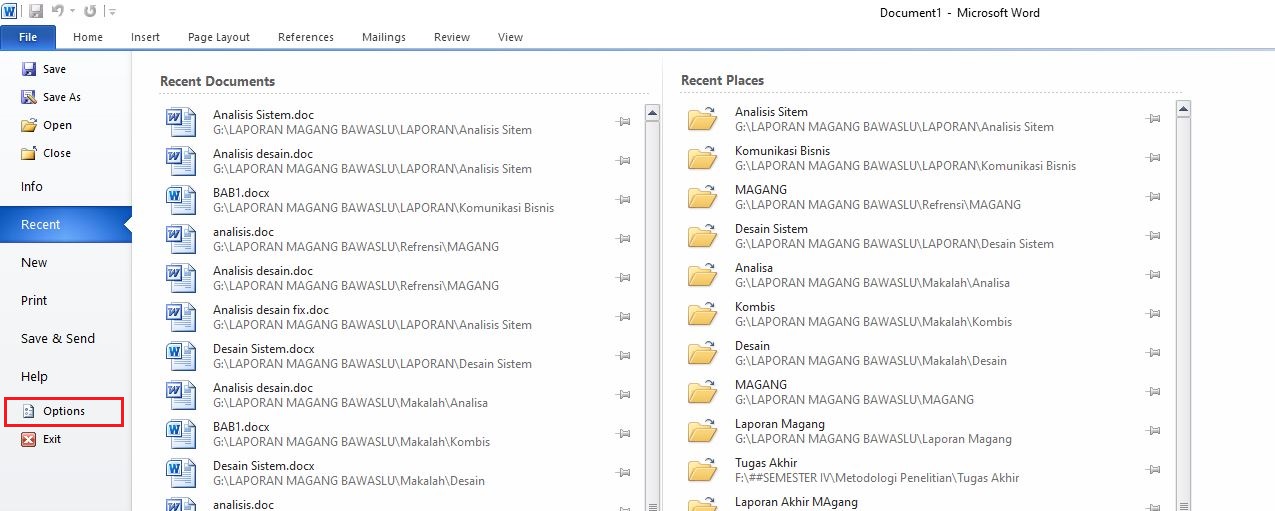Image resolution: width=1275 pixels, height=511 pixels.
Task: Pin Analisis desain.doc in LAPORAN\Analisis Sitem
Action: [x=623, y=161]
